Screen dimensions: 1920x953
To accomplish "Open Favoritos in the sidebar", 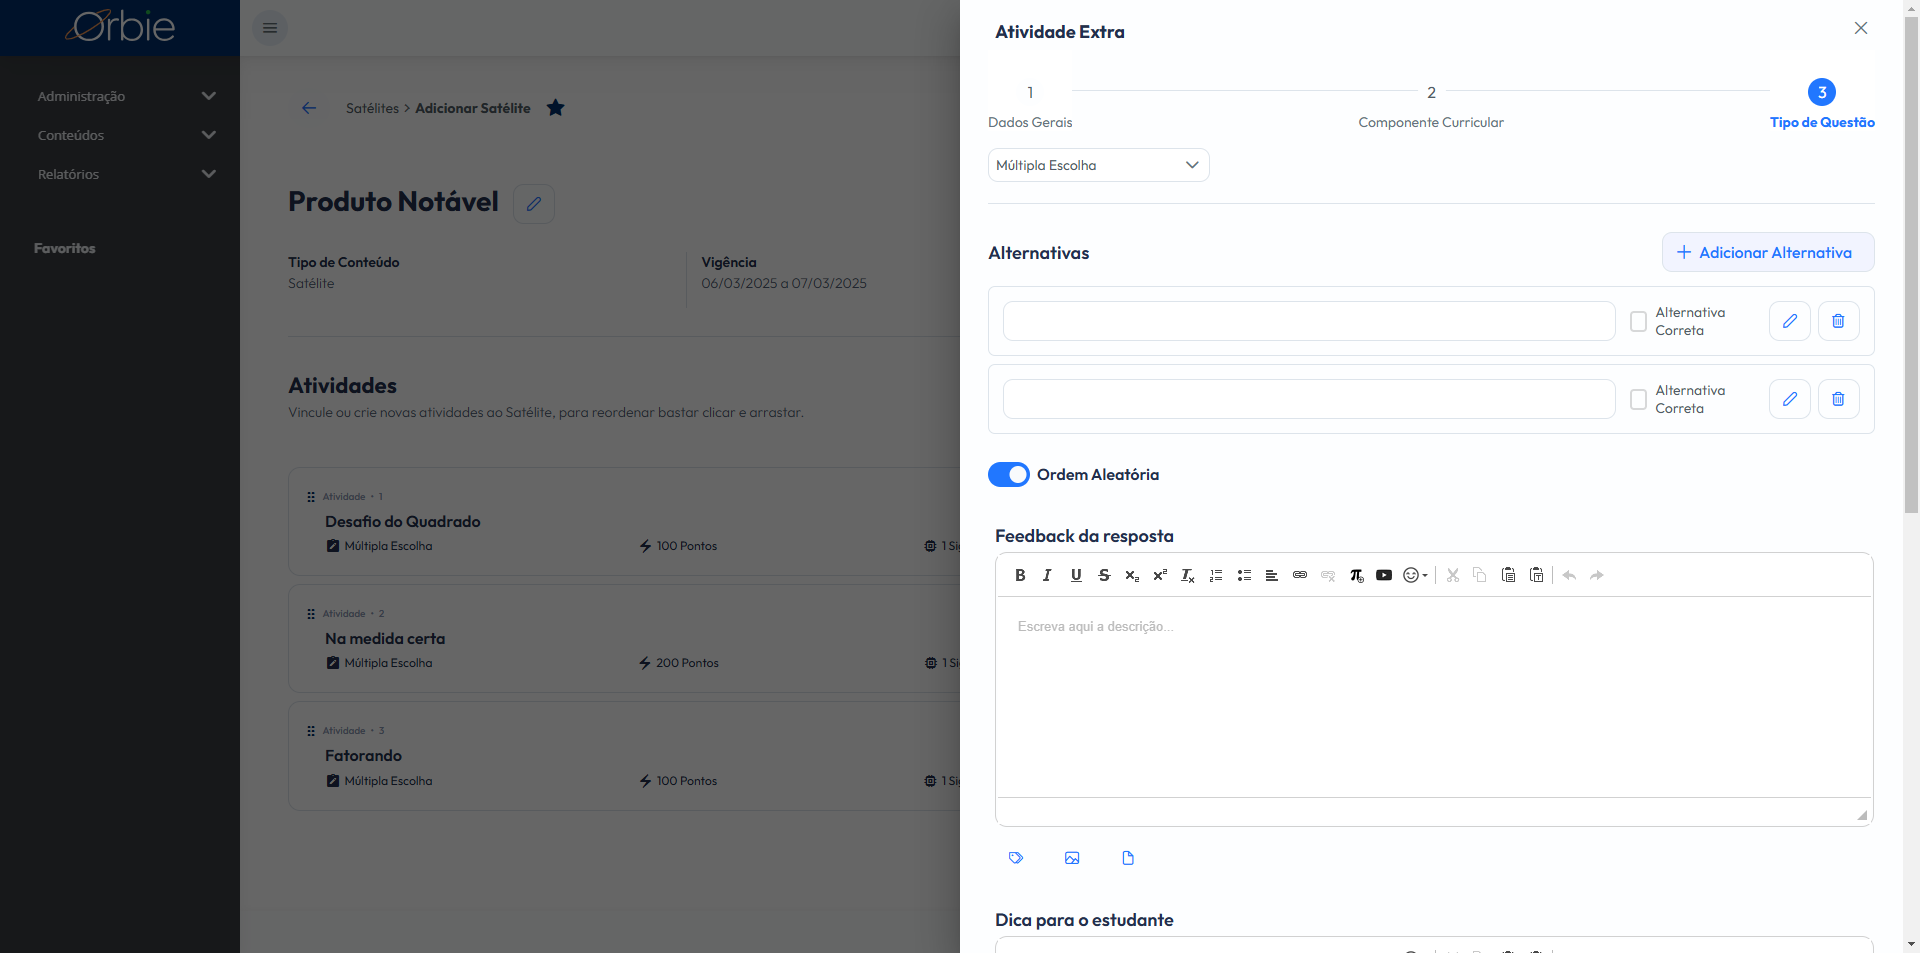I will (65, 248).
